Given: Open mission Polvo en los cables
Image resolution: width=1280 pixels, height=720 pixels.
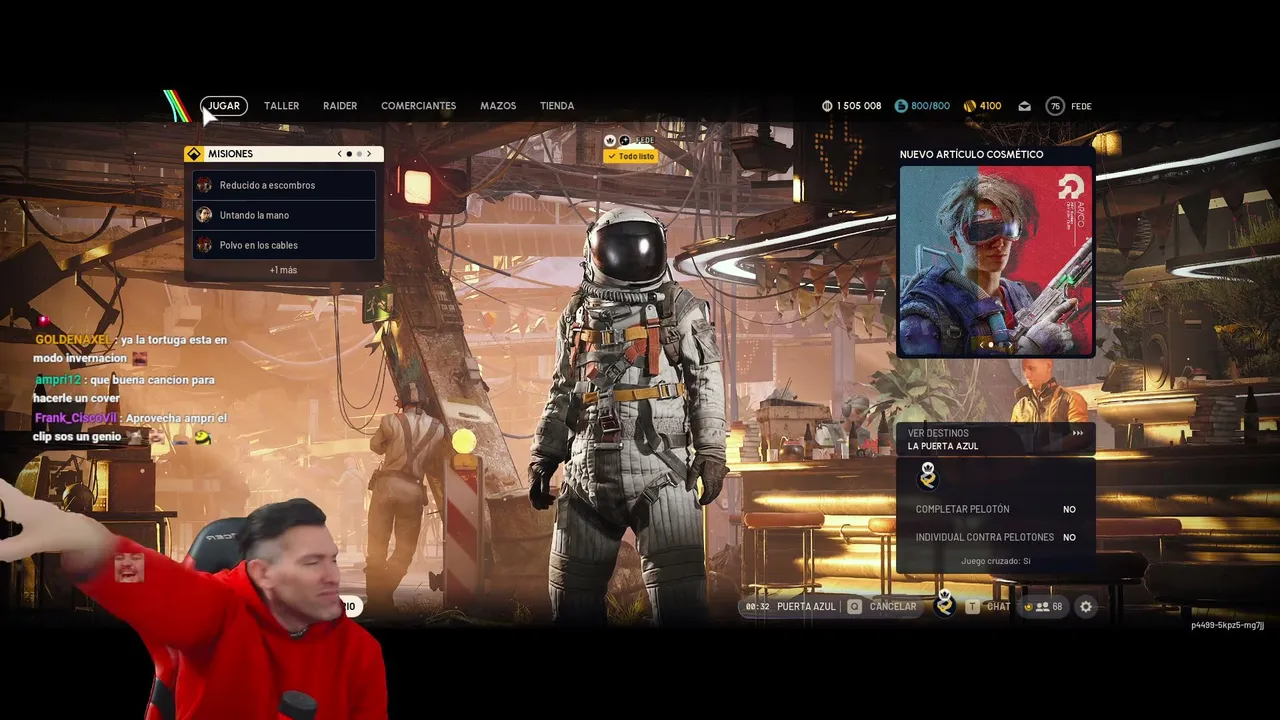Looking at the screenshot, I should pyautogui.click(x=284, y=245).
